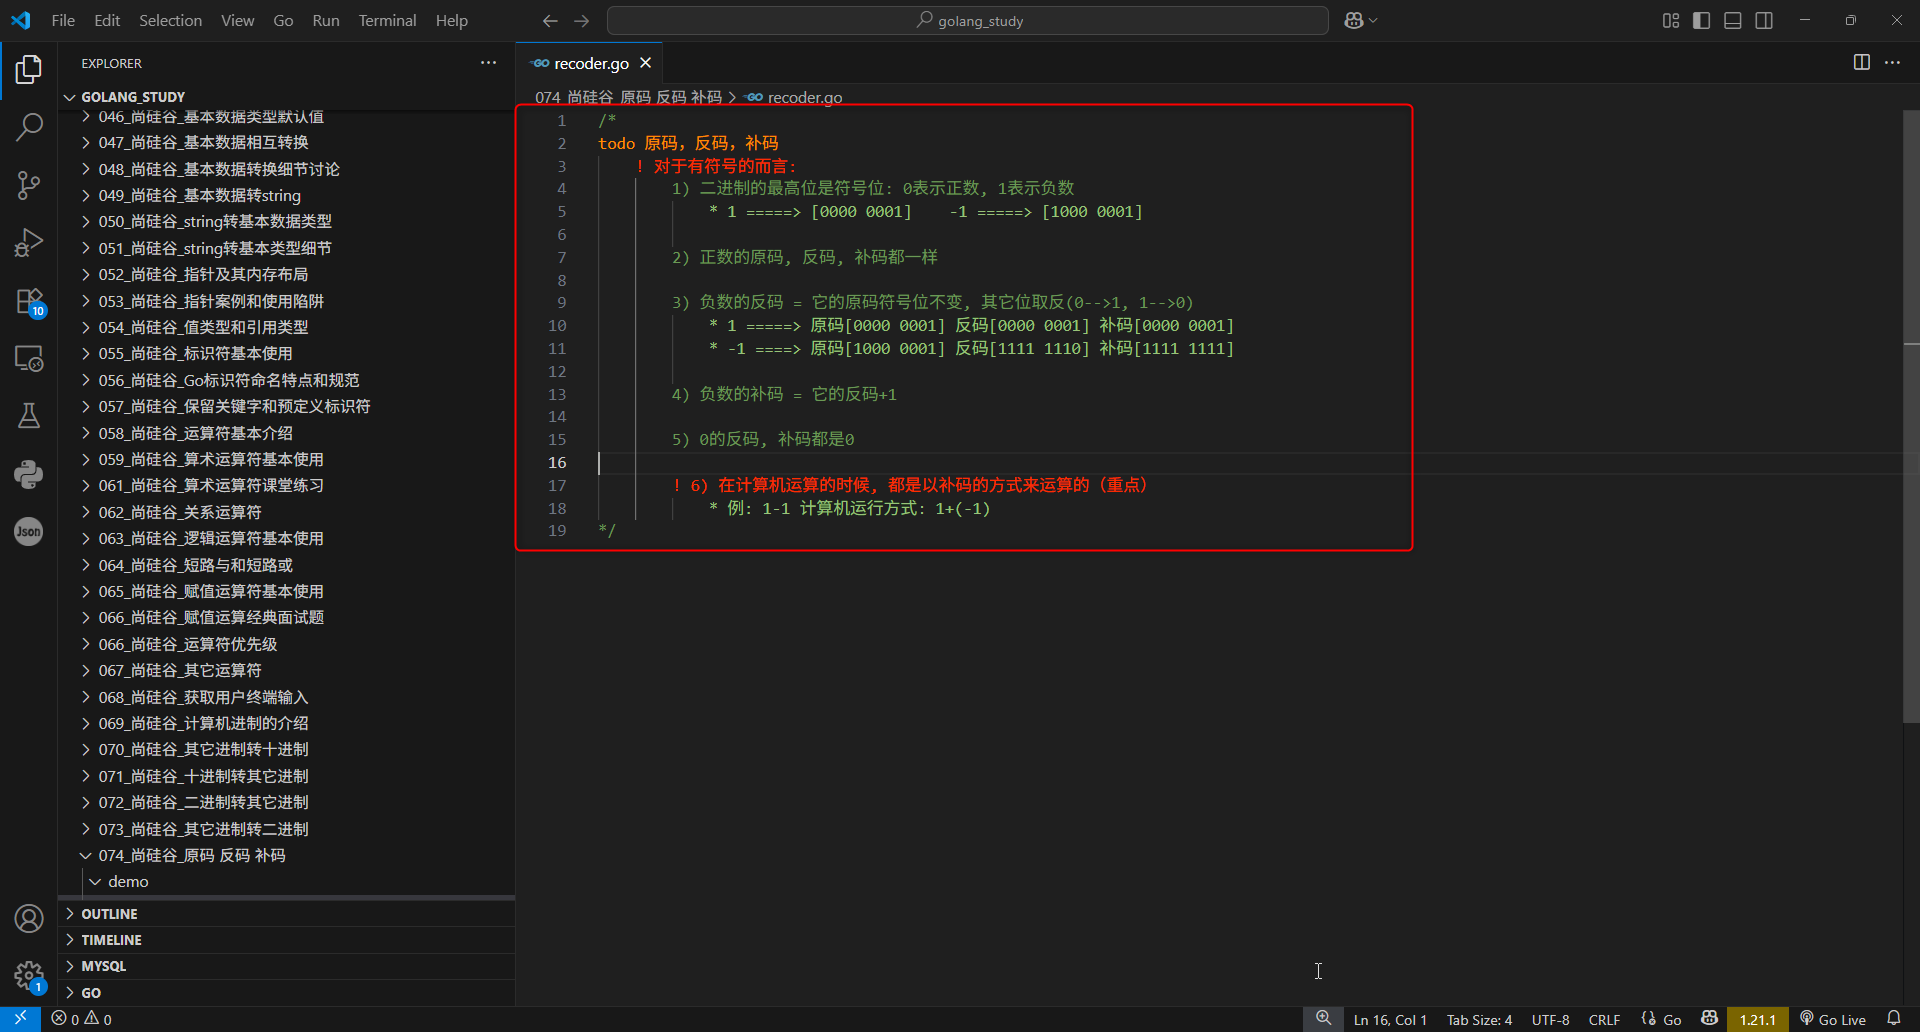1920x1032 pixels.
Task: Close the recoder.go tab
Action: coord(646,63)
